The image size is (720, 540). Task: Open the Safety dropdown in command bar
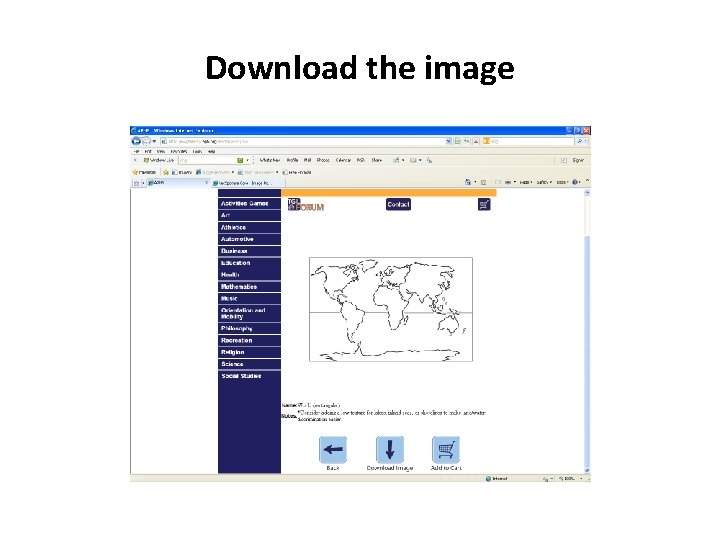tap(544, 182)
